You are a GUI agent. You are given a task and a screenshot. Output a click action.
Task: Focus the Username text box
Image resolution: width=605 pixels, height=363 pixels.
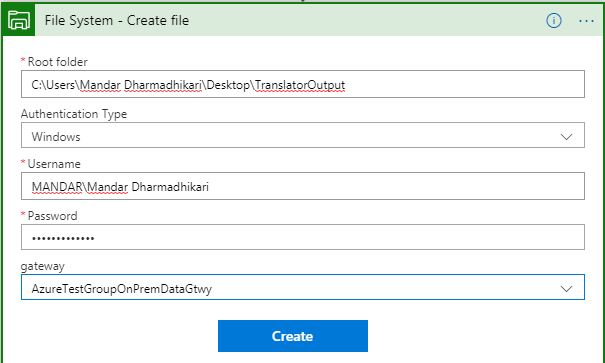click(x=303, y=186)
